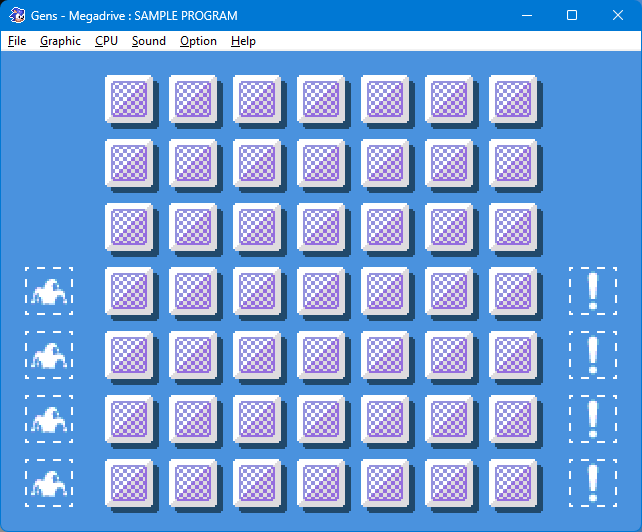Screen dimensions: 642x532
Task: Click the third tile in the top row
Action: click(x=257, y=99)
